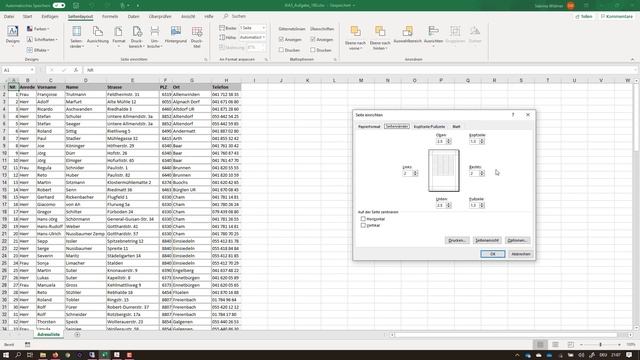This screenshot has height=360, width=640.
Task: Click the Gruppieren group icon
Action: (455, 35)
